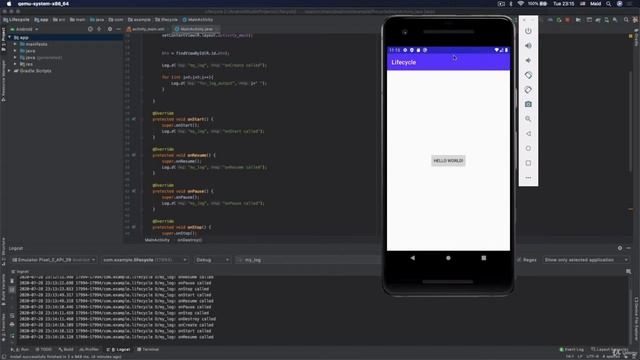Open the Event Log button in status bar
640x360 pixels.
tap(571, 349)
